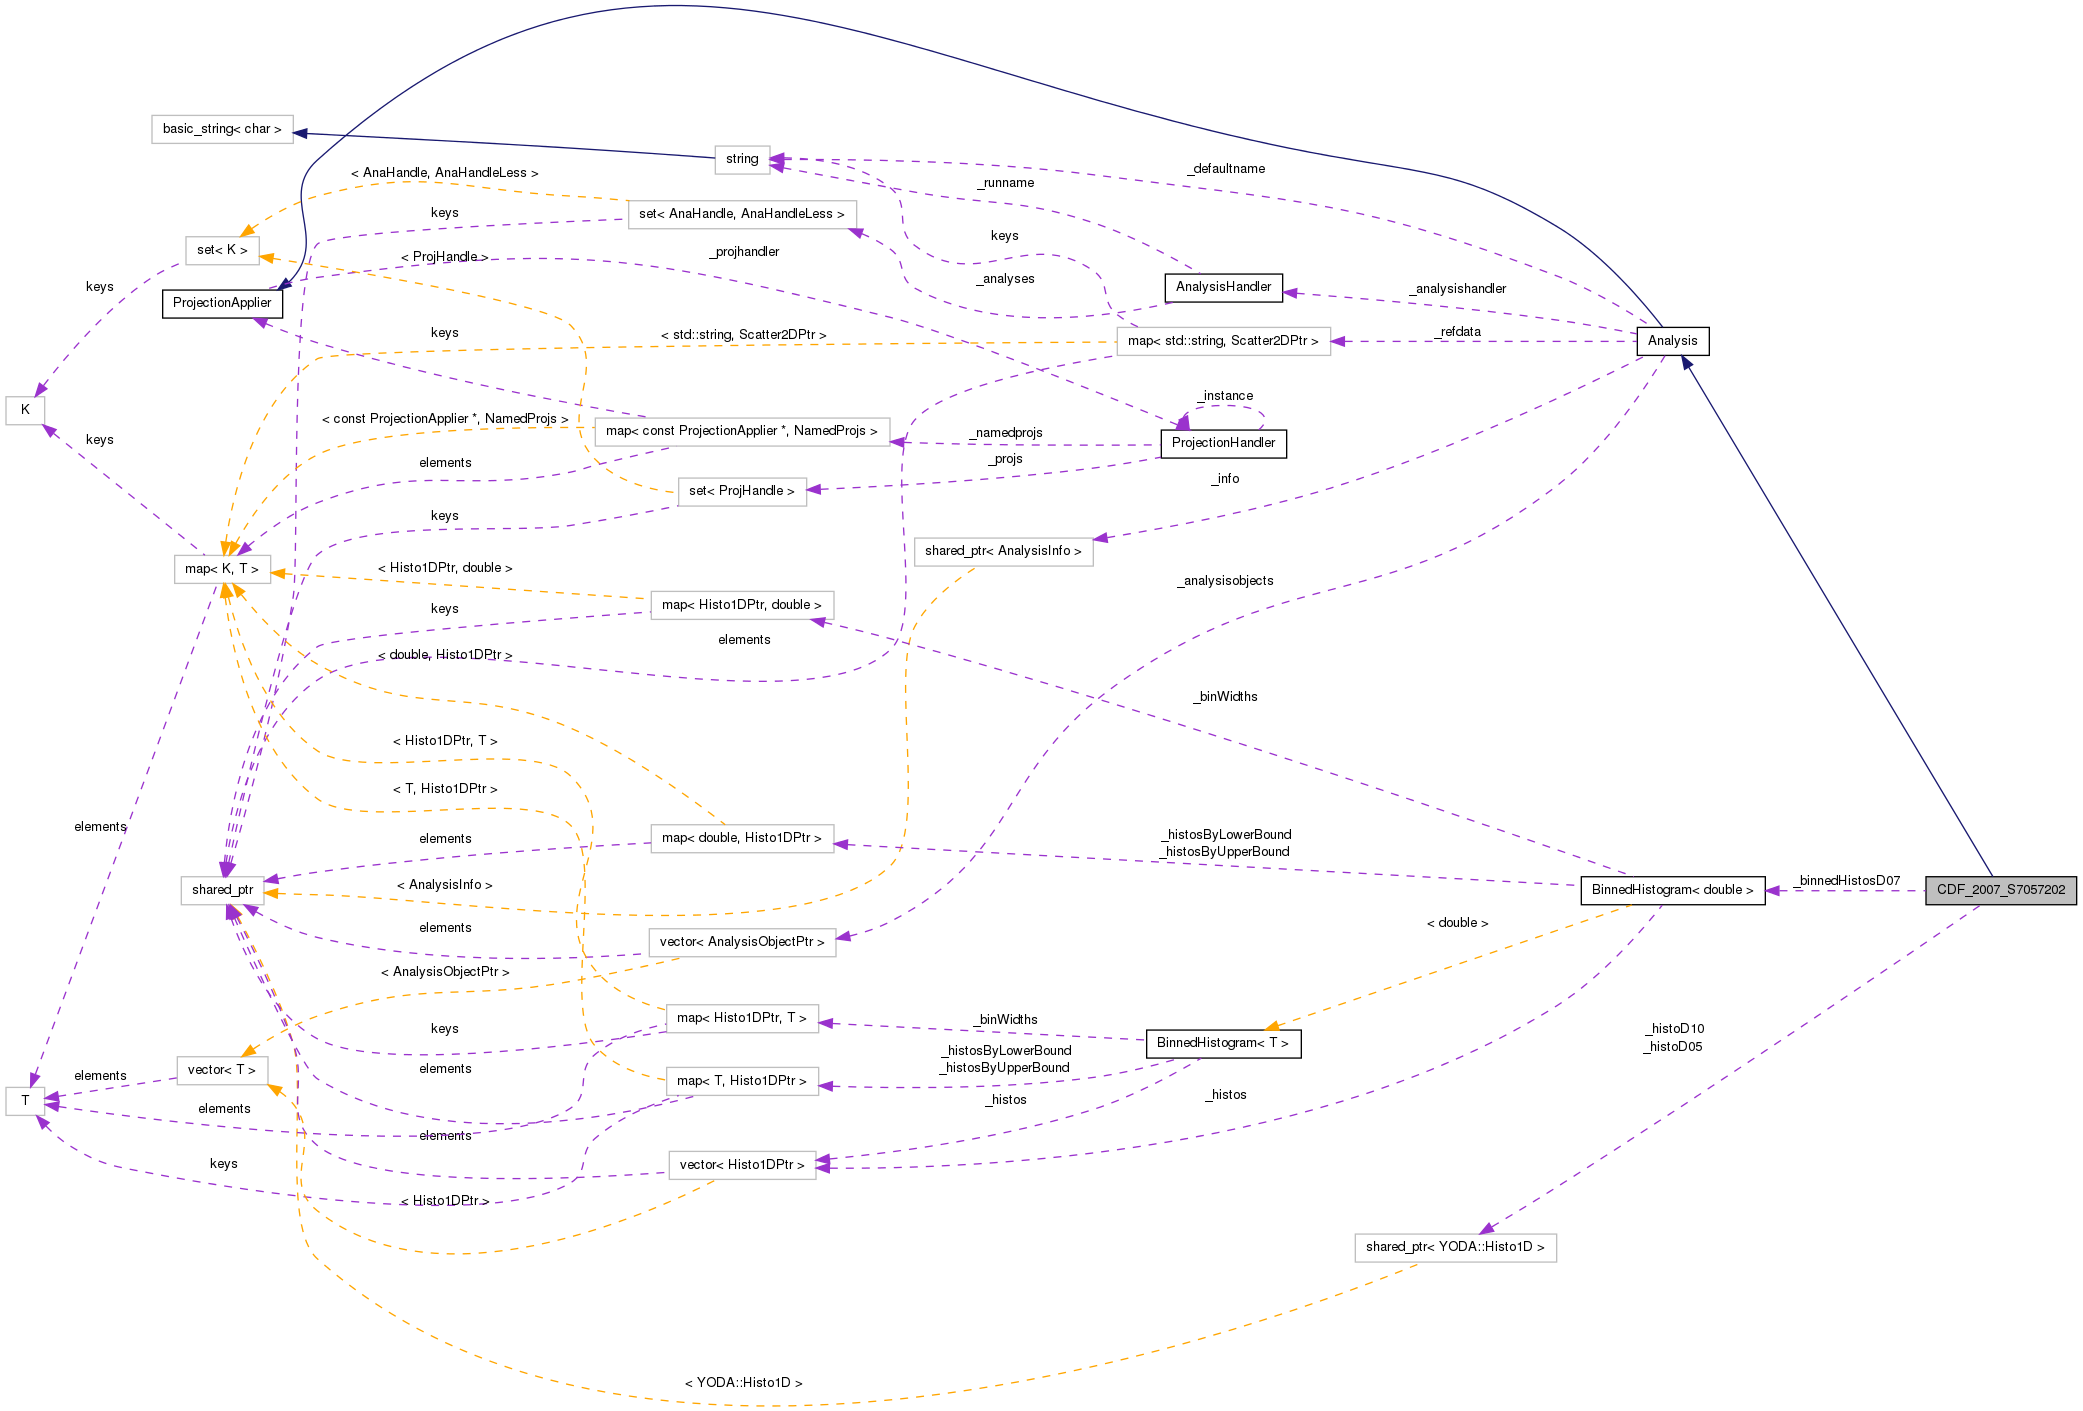Open the Analysis class node

(1673, 341)
